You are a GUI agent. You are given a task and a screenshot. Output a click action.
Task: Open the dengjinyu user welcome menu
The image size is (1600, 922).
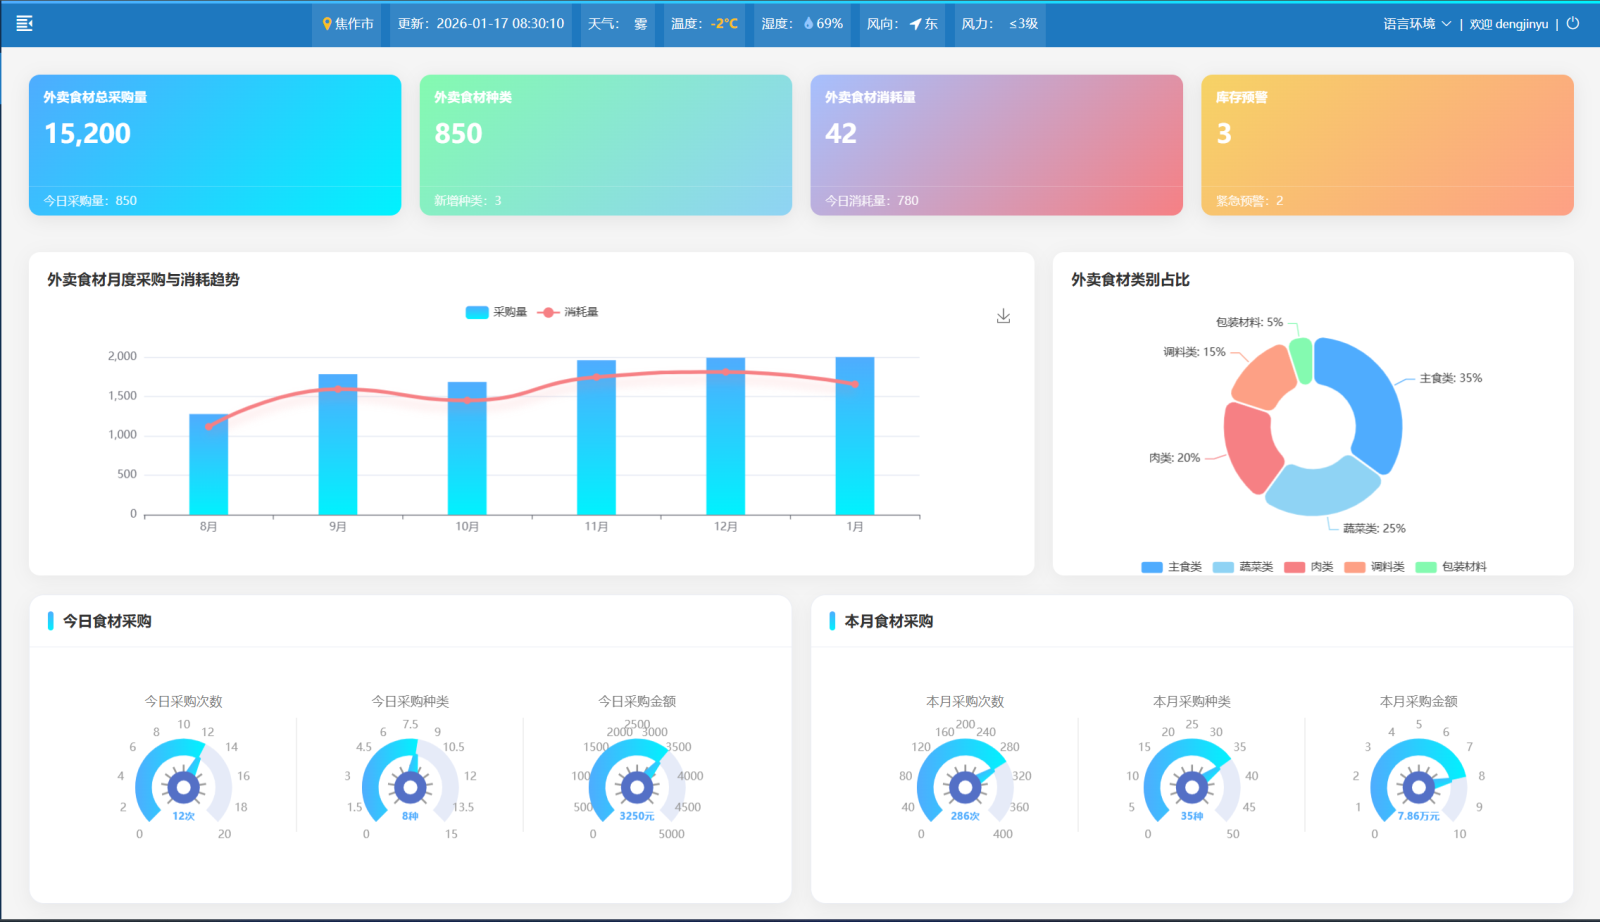point(1508,24)
